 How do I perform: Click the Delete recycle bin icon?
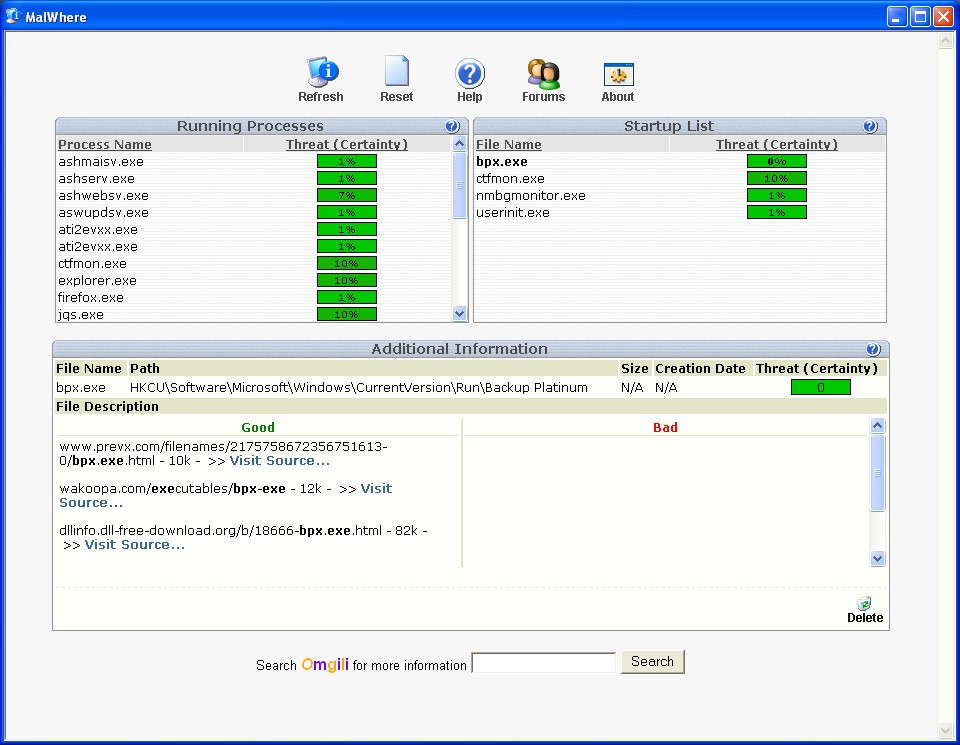click(x=864, y=604)
